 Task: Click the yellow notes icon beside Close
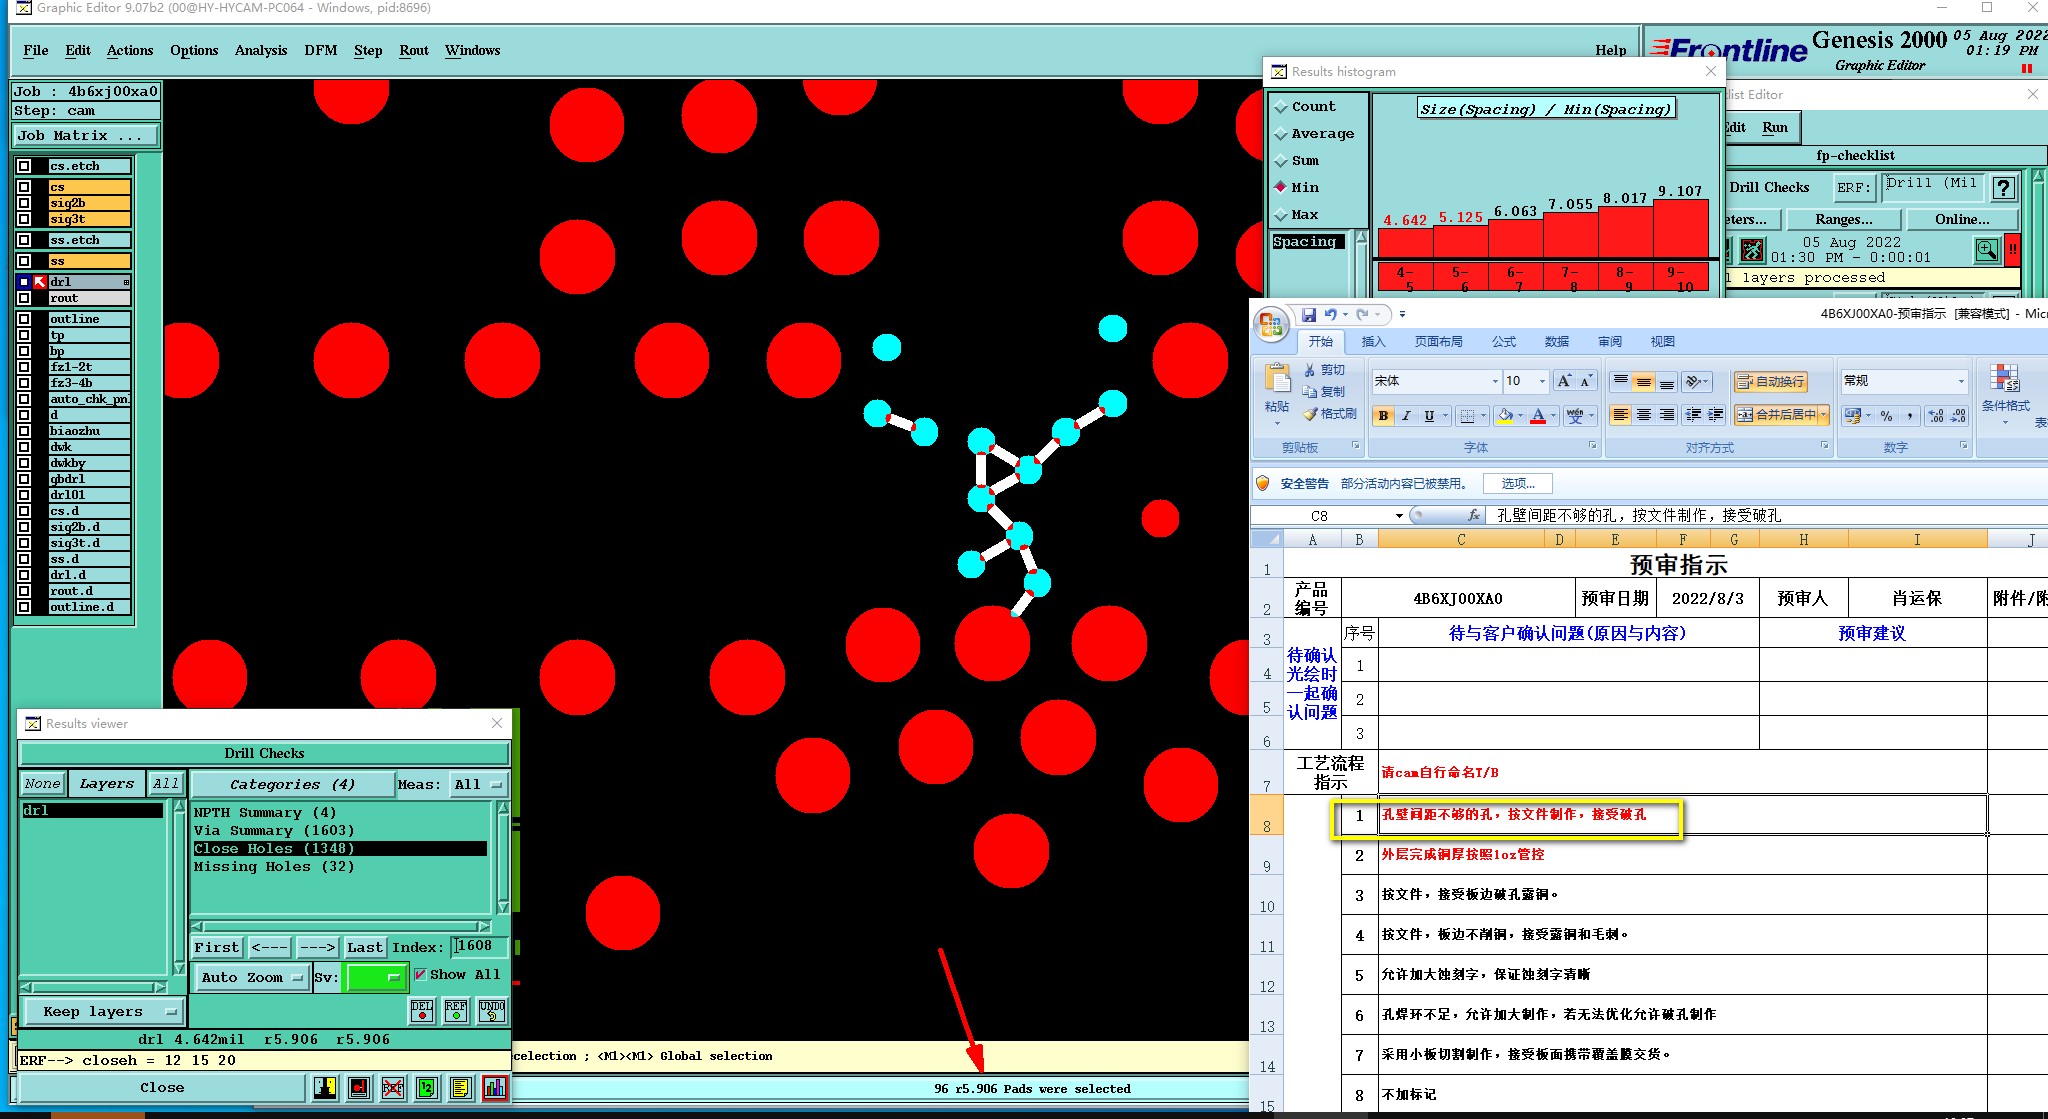coord(460,1088)
